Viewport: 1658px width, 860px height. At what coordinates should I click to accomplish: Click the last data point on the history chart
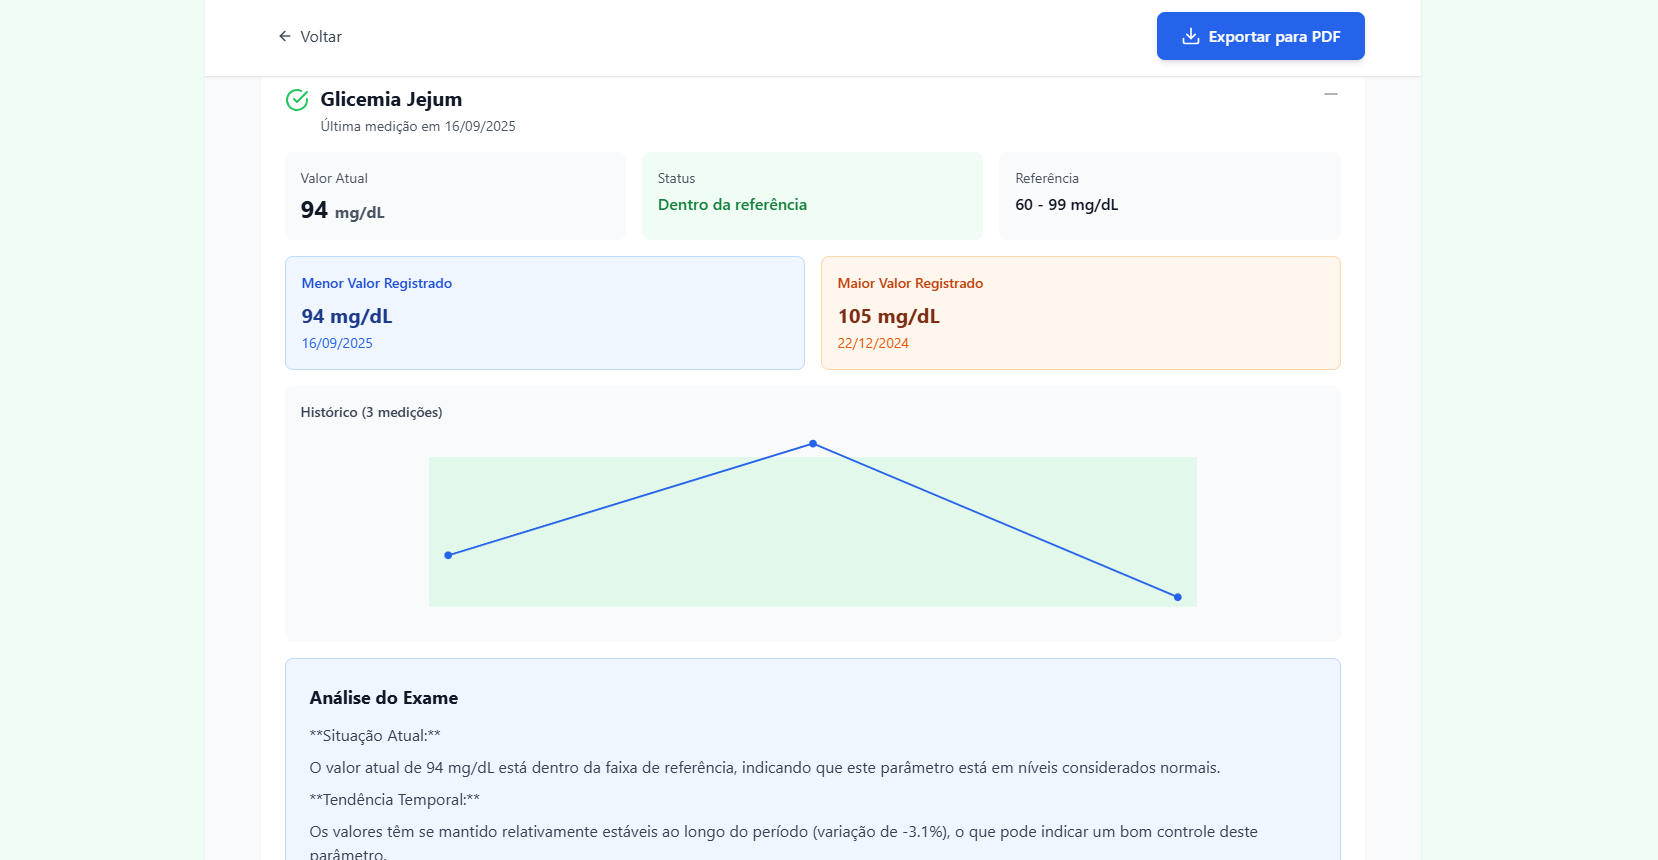coord(1177,597)
